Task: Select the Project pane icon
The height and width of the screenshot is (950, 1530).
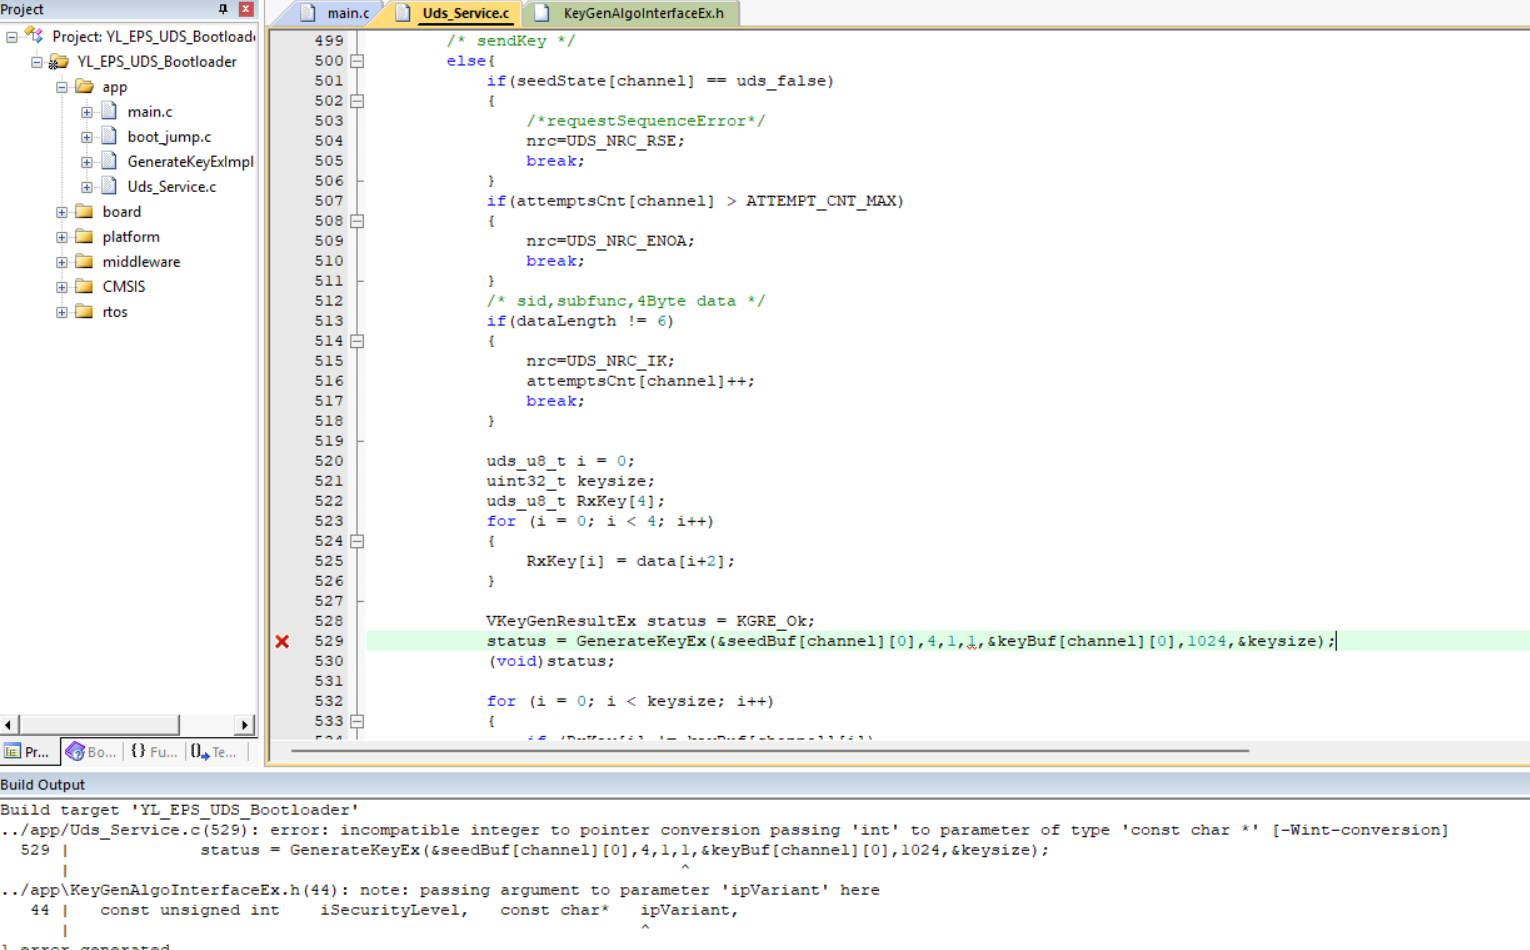Action: tap(28, 751)
